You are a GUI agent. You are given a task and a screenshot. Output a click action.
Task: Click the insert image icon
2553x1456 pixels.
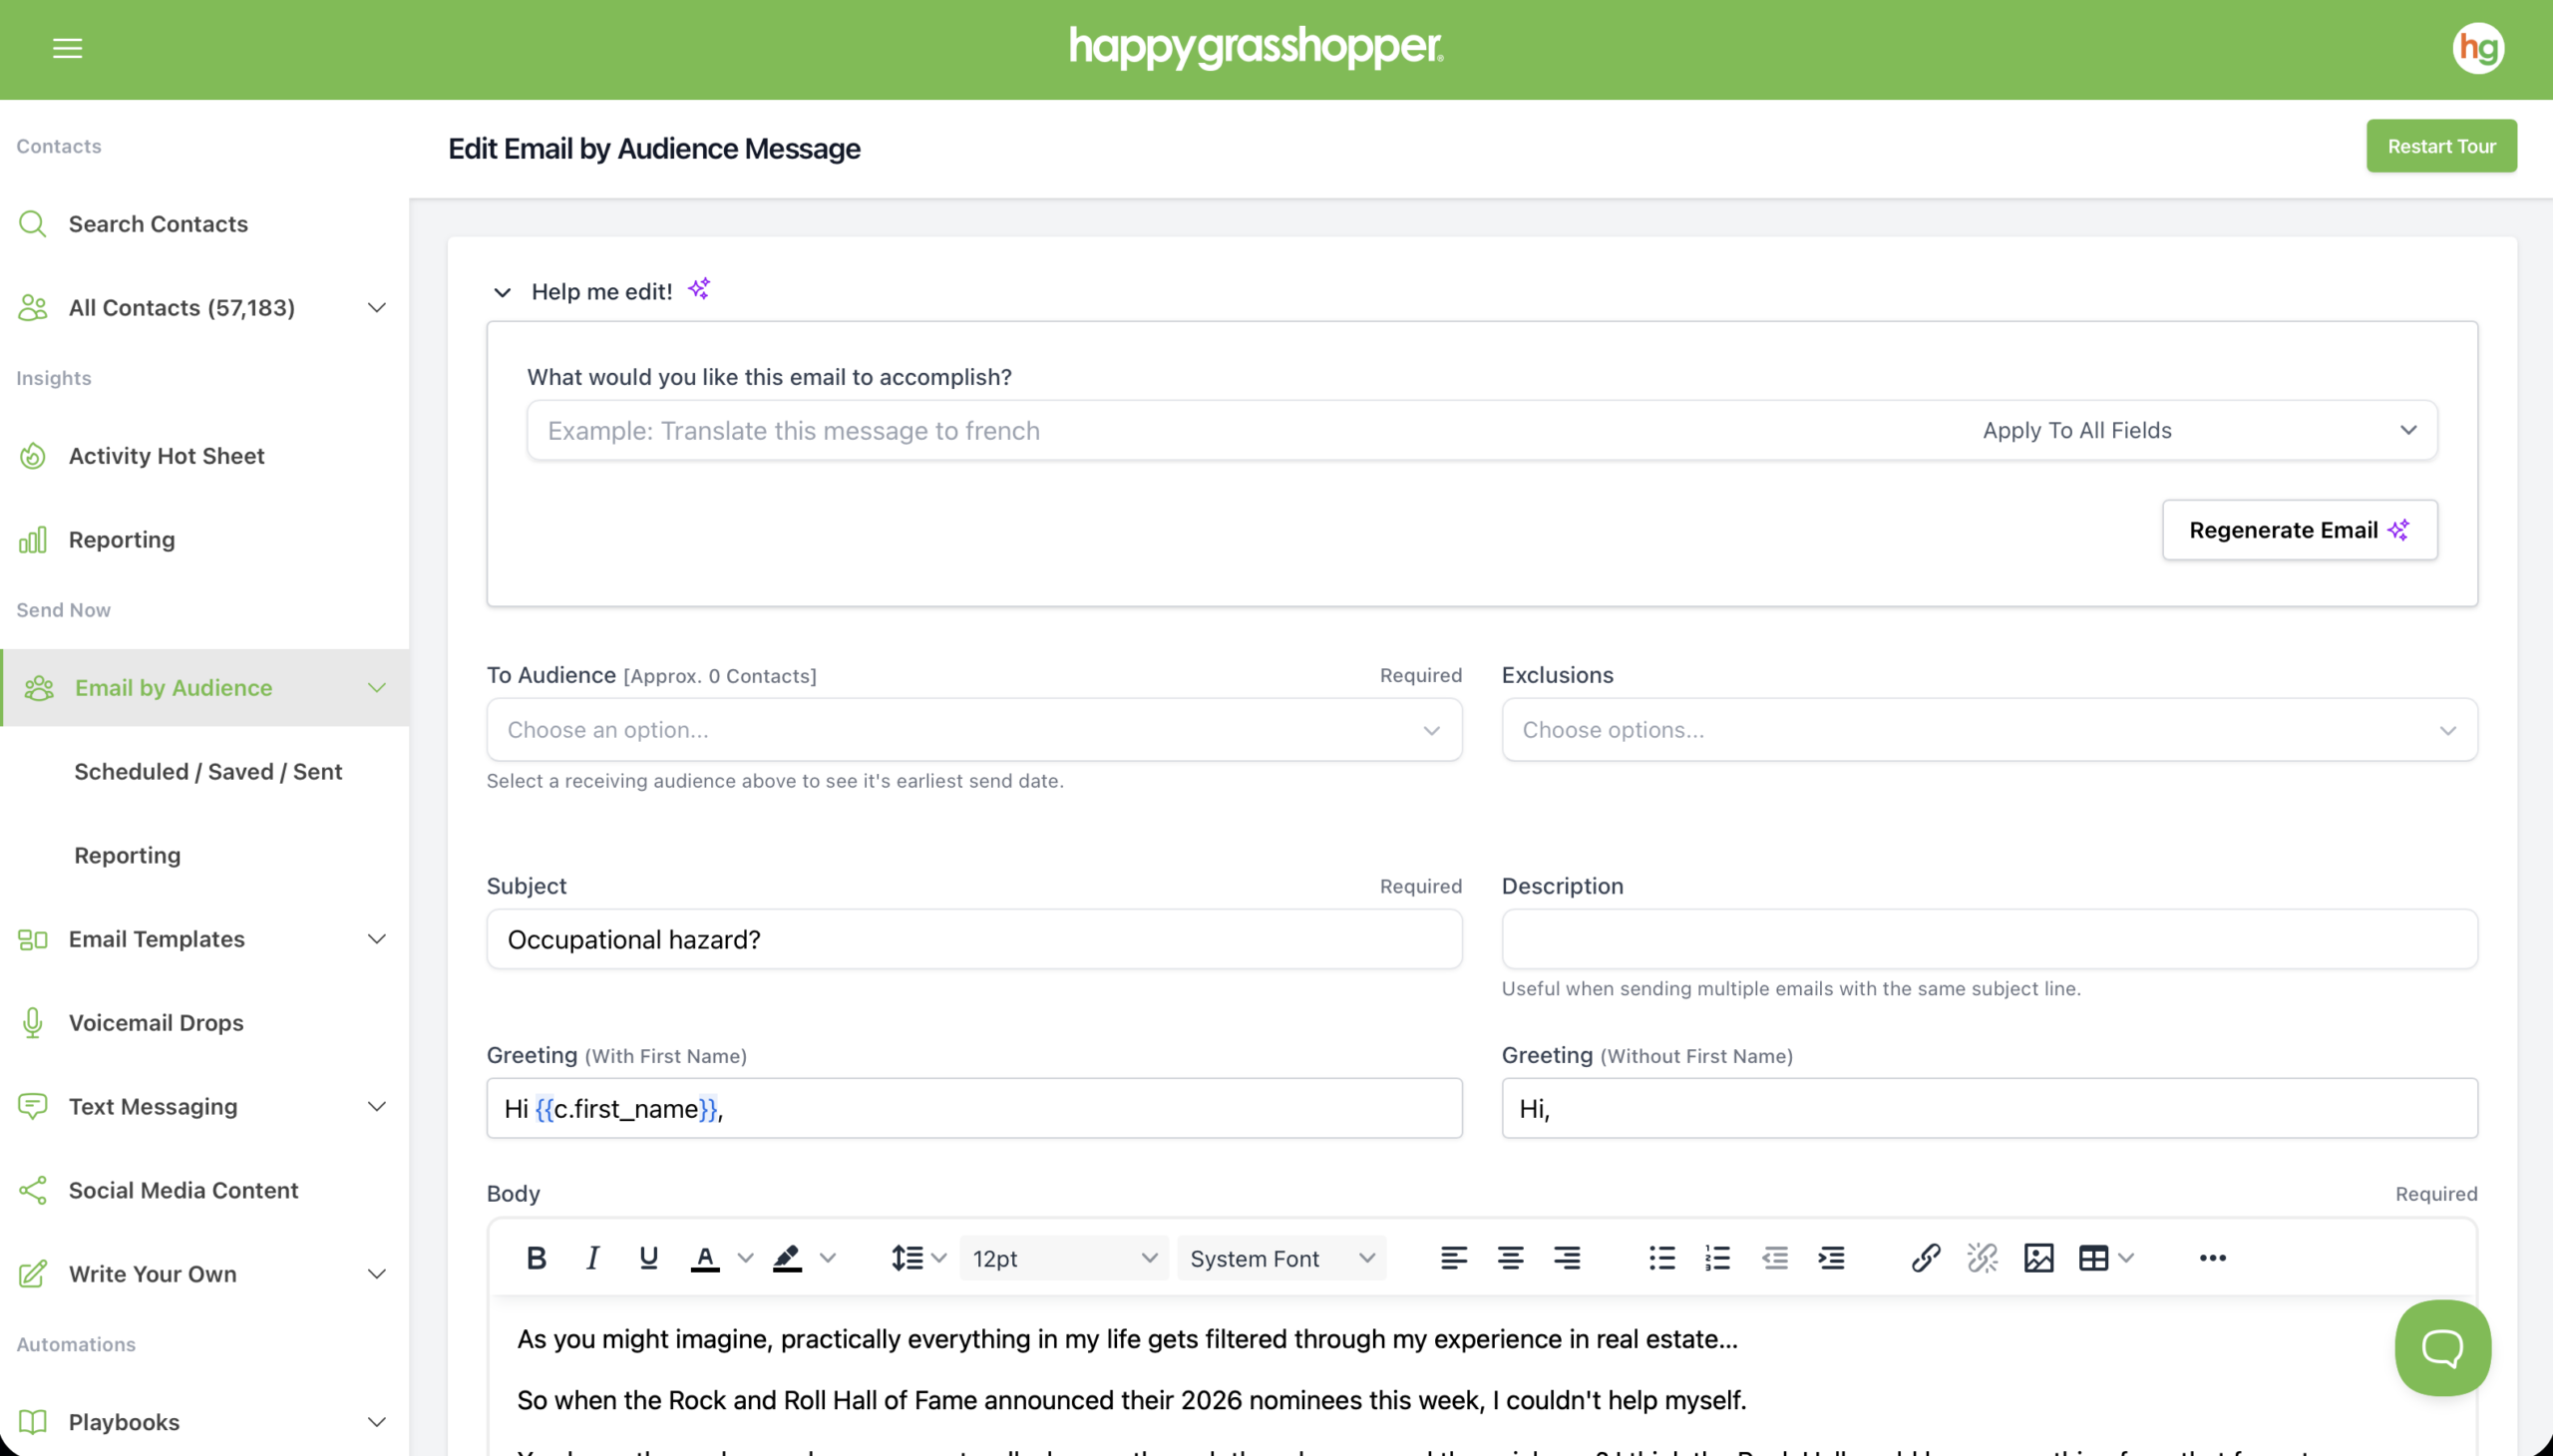[x=2038, y=1258]
